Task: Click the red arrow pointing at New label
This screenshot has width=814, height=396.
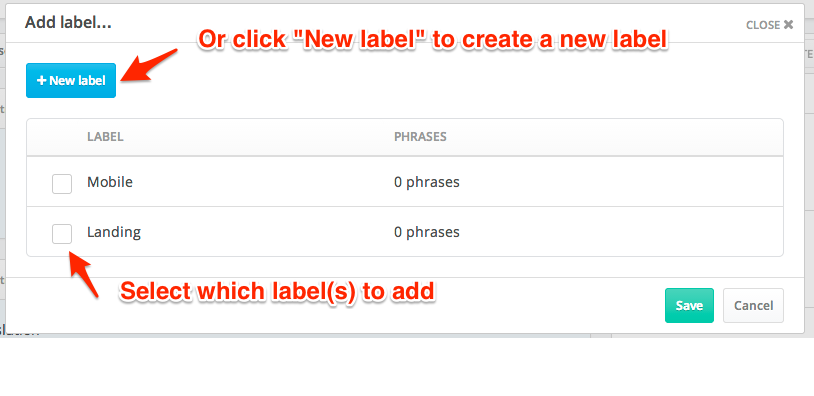Action: 149,65
